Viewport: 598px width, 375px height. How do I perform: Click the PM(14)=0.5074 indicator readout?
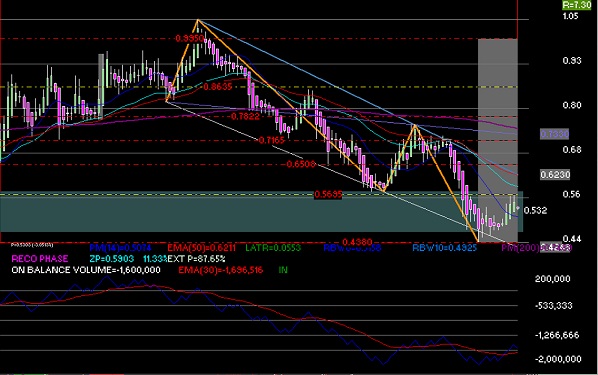pyautogui.click(x=120, y=248)
